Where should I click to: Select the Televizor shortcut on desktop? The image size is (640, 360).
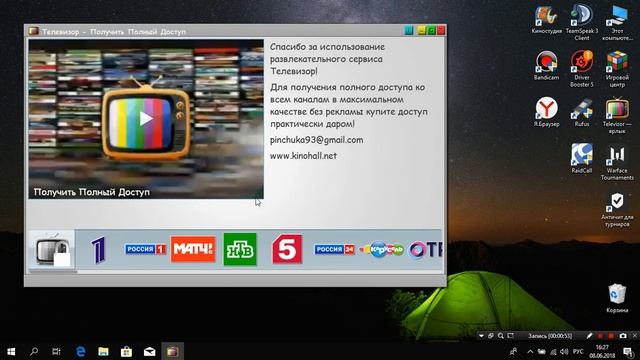coord(617,116)
